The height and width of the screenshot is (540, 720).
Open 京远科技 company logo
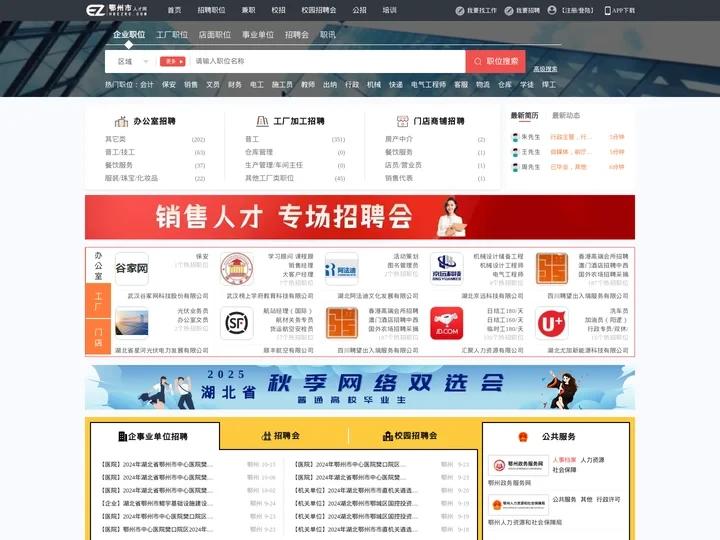tap(447, 269)
